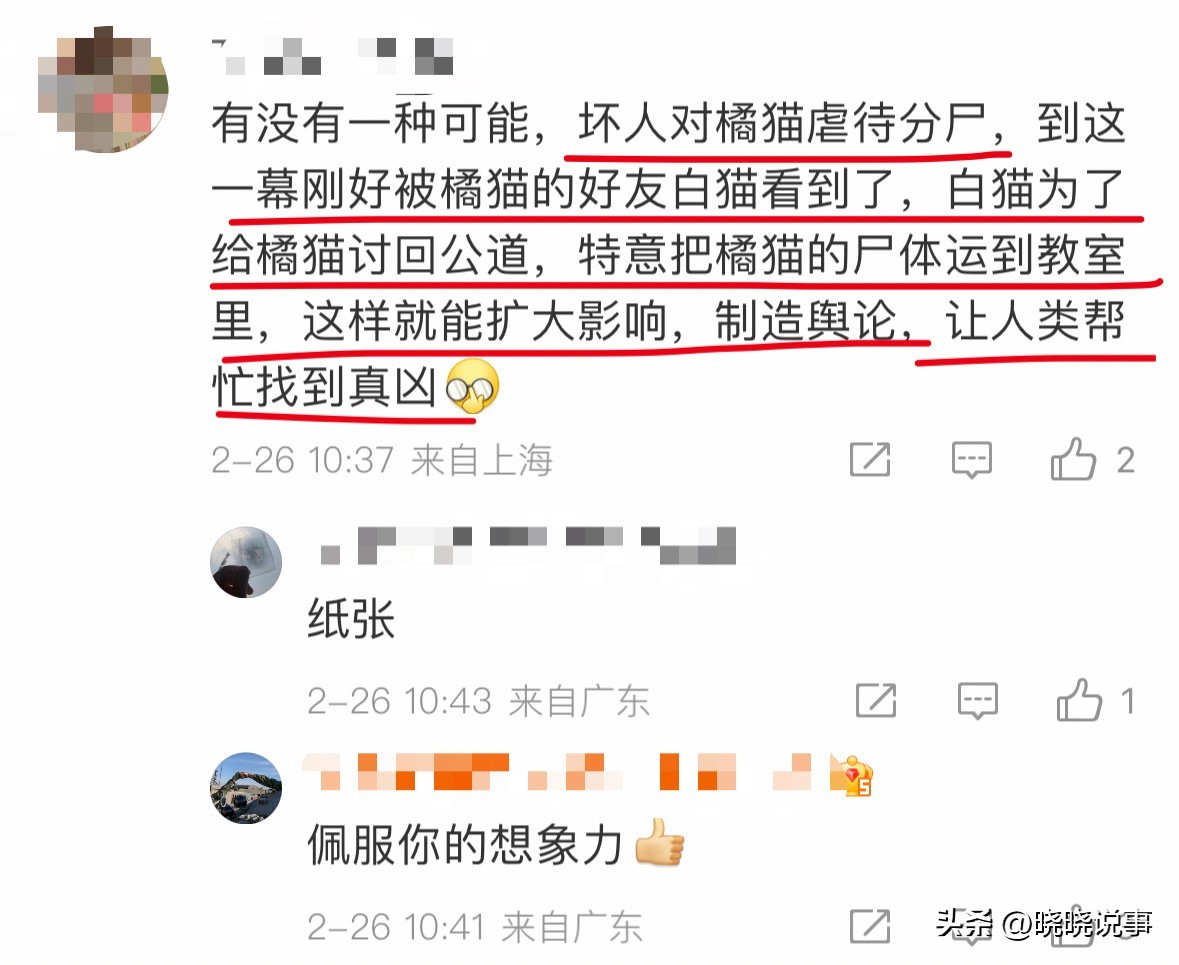The image size is (1179, 965).
Task: Open the avatar beside the "纸张" reply
Action: (246, 562)
